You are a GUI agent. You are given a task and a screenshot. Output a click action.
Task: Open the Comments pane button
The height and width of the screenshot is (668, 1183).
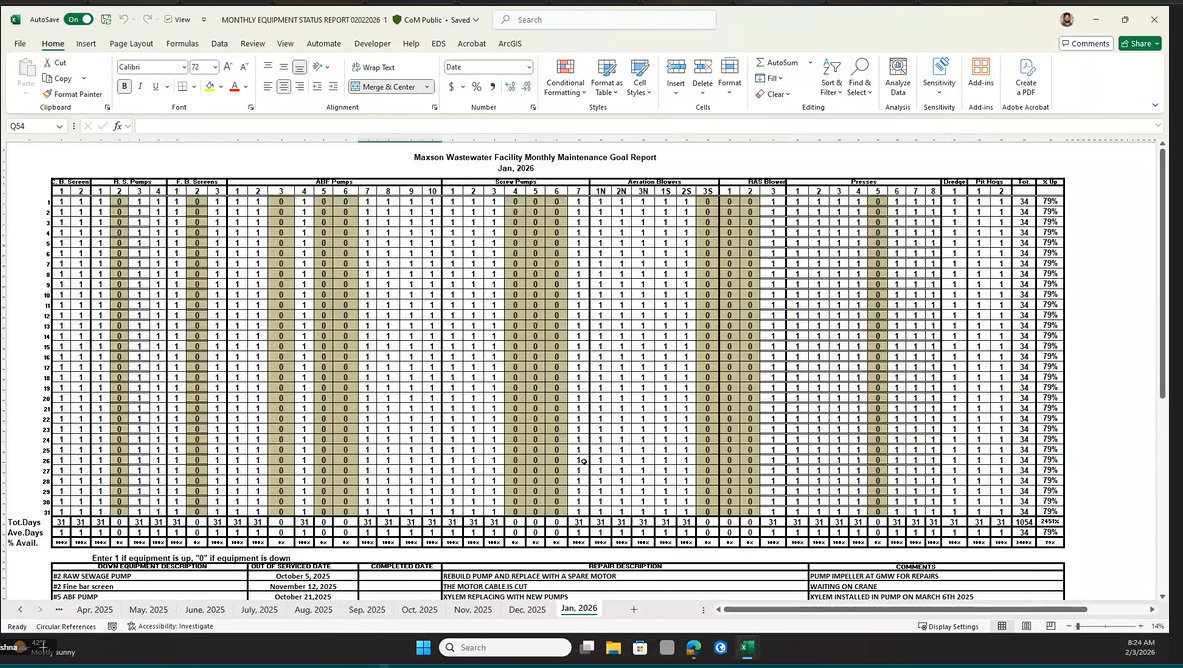(x=1085, y=44)
